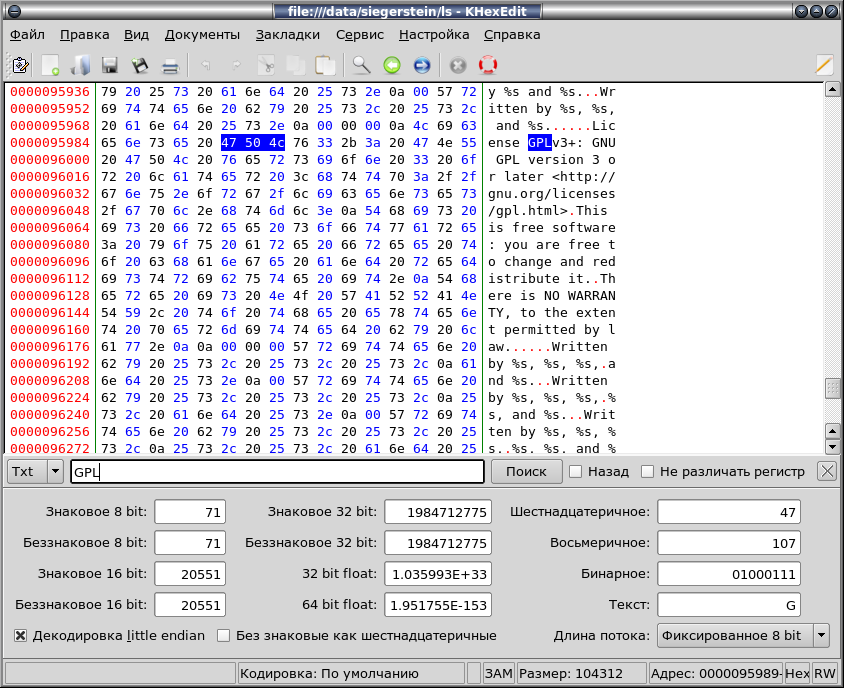844x688 pixels.
Task: Click the Размер: 104312 status entry
Action: (581, 673)
